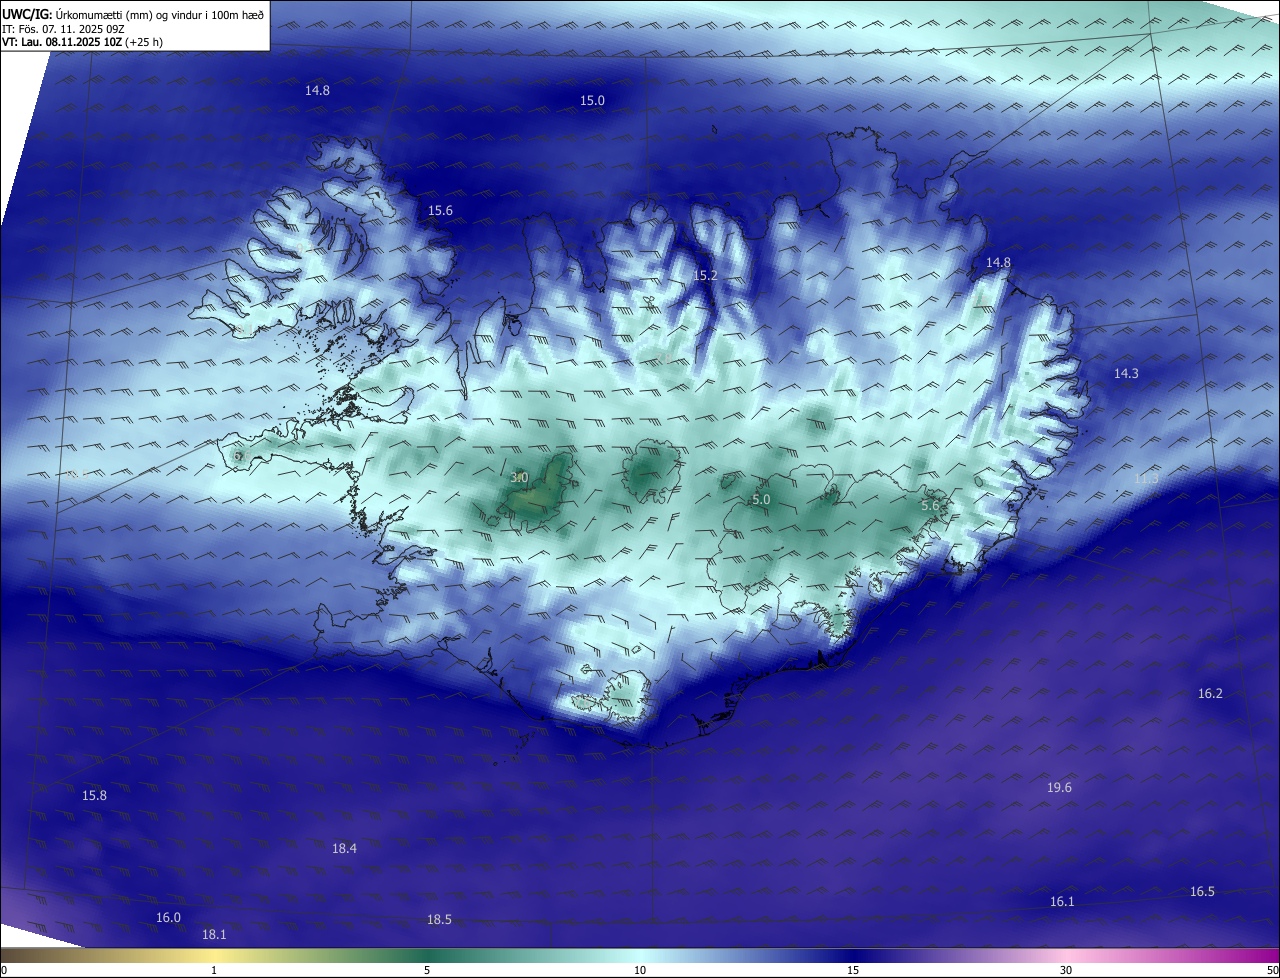Click the 11.3 value on the map
This screenshot has width=1280, height=978.
coord(1146,479)
